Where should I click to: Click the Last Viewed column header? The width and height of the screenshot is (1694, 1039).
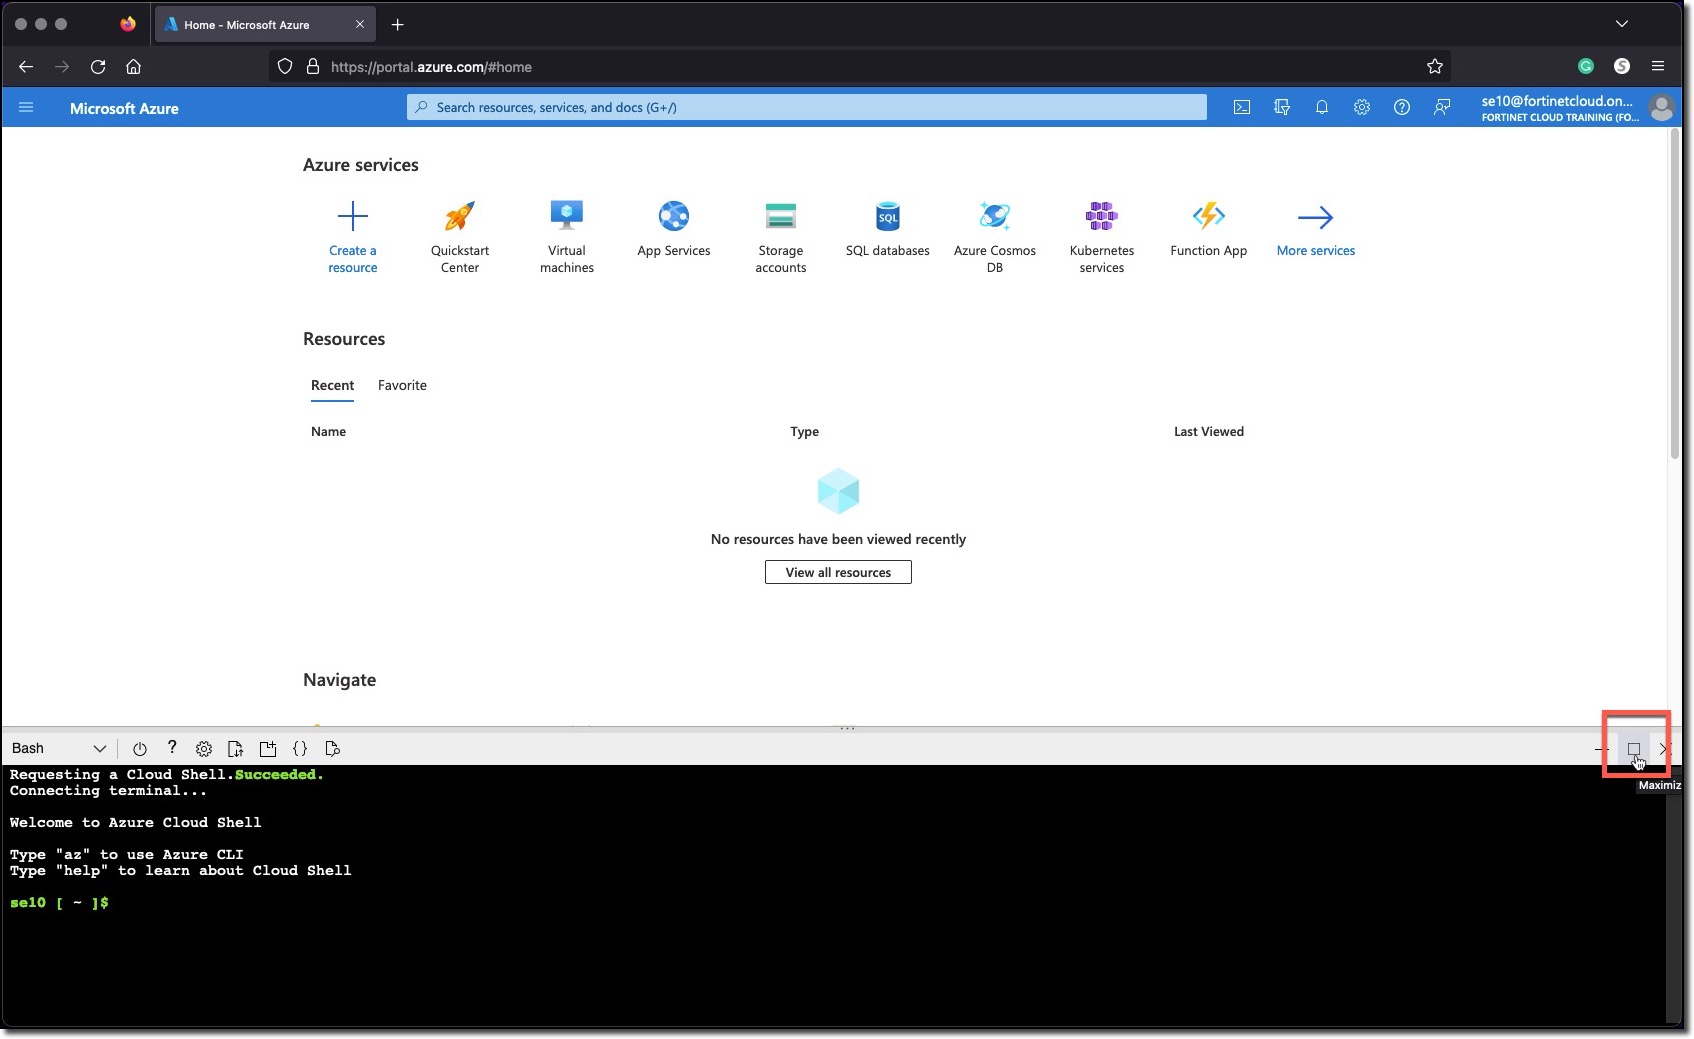[1209, 431]
